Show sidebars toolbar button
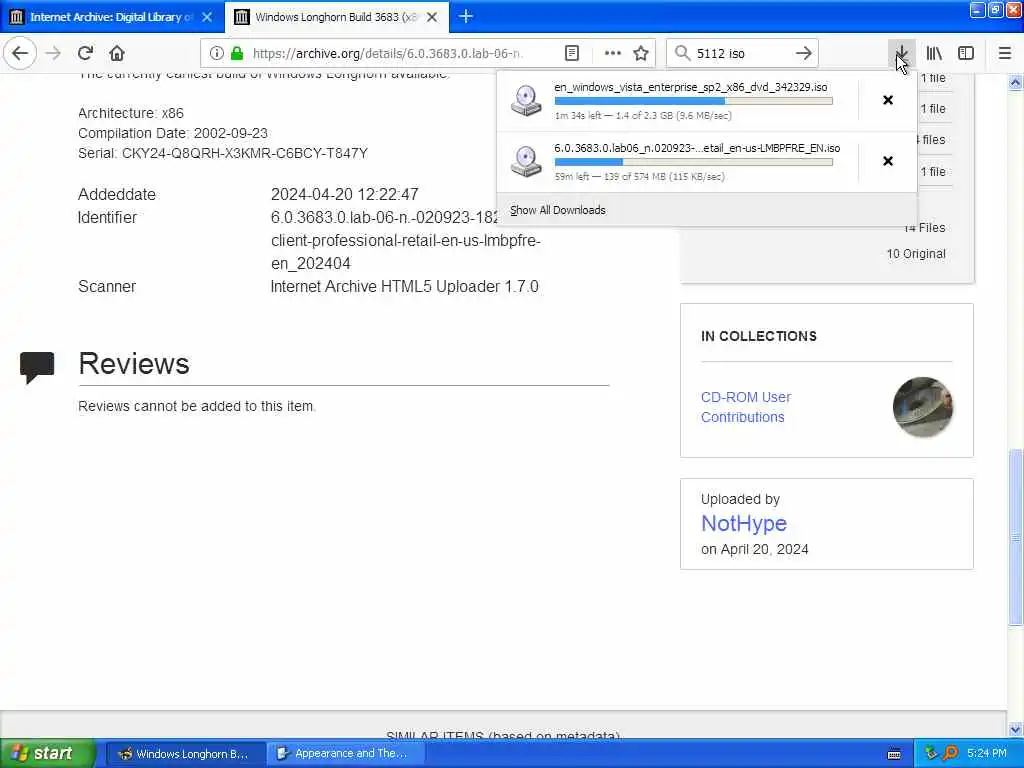 [x=966, y=54]
